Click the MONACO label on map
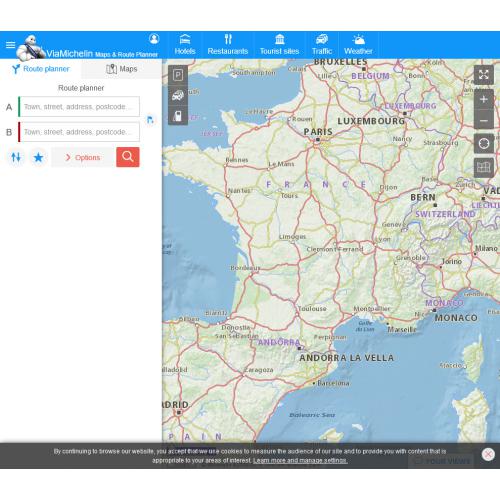Viewport: 500px width, 500px height. [456, 318]
